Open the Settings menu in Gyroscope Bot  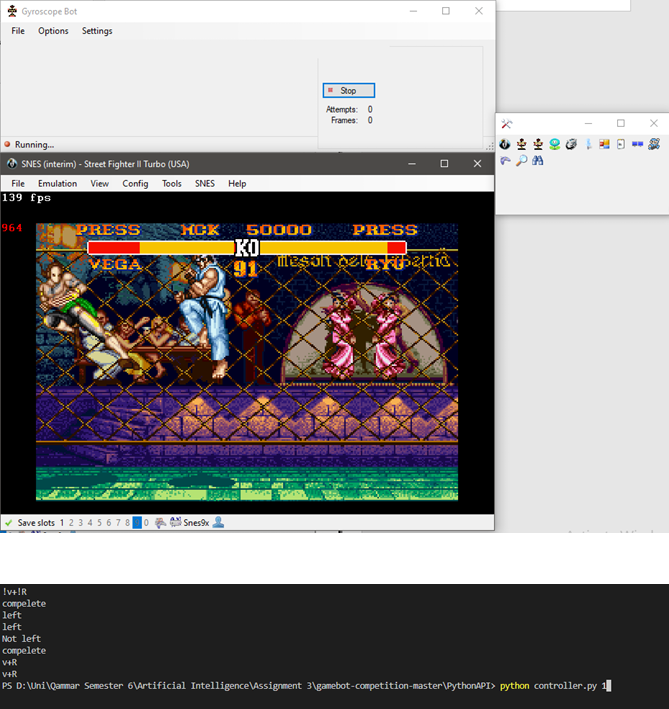[97, 31]
